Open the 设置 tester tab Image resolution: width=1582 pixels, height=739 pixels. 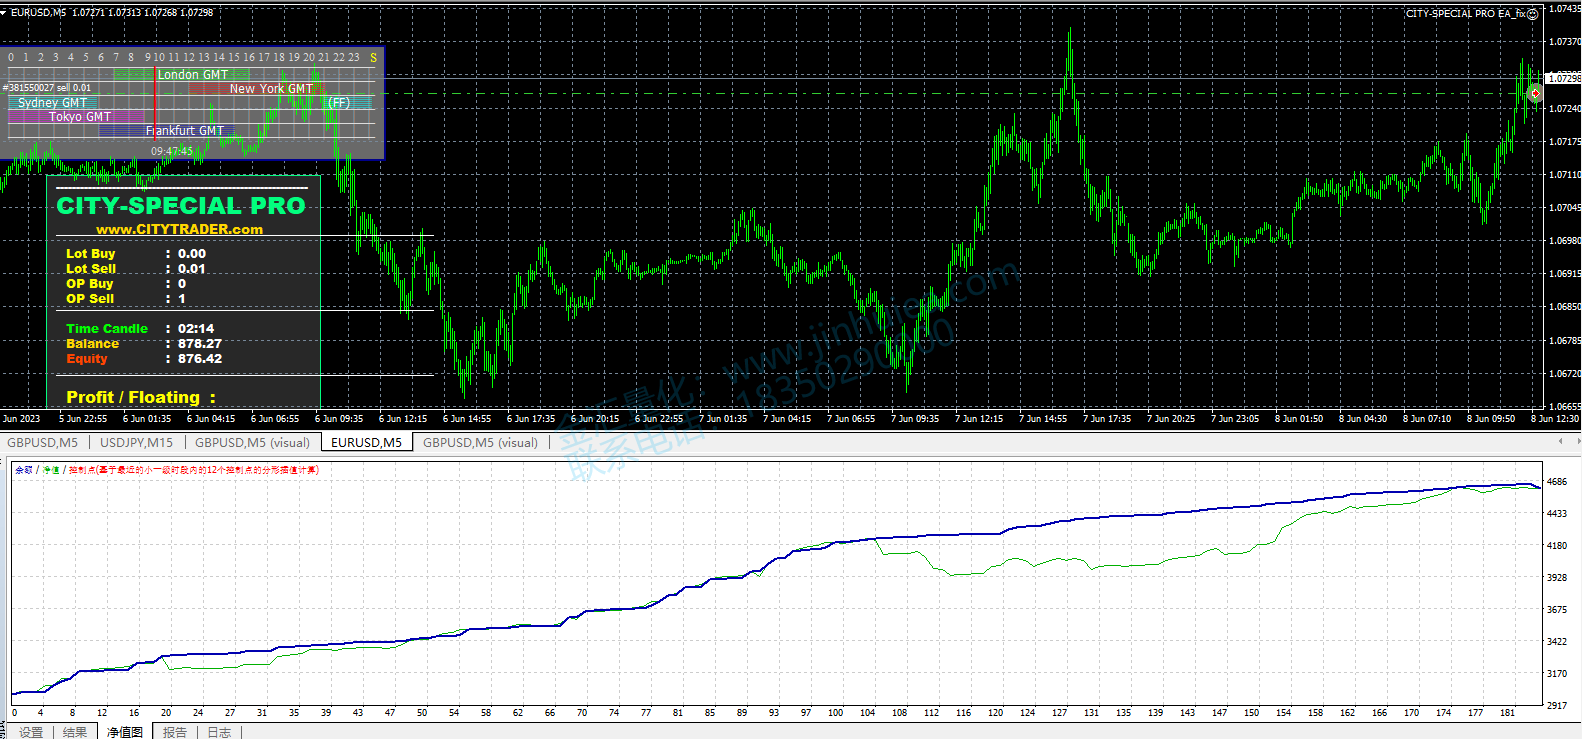coord(31,732)
